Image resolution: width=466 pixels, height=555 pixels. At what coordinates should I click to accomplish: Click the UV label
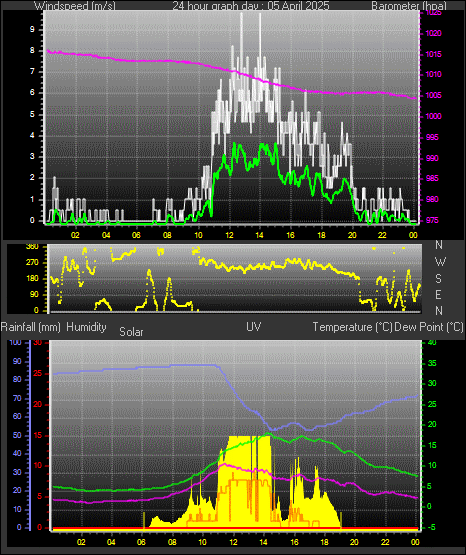(254, 326)
